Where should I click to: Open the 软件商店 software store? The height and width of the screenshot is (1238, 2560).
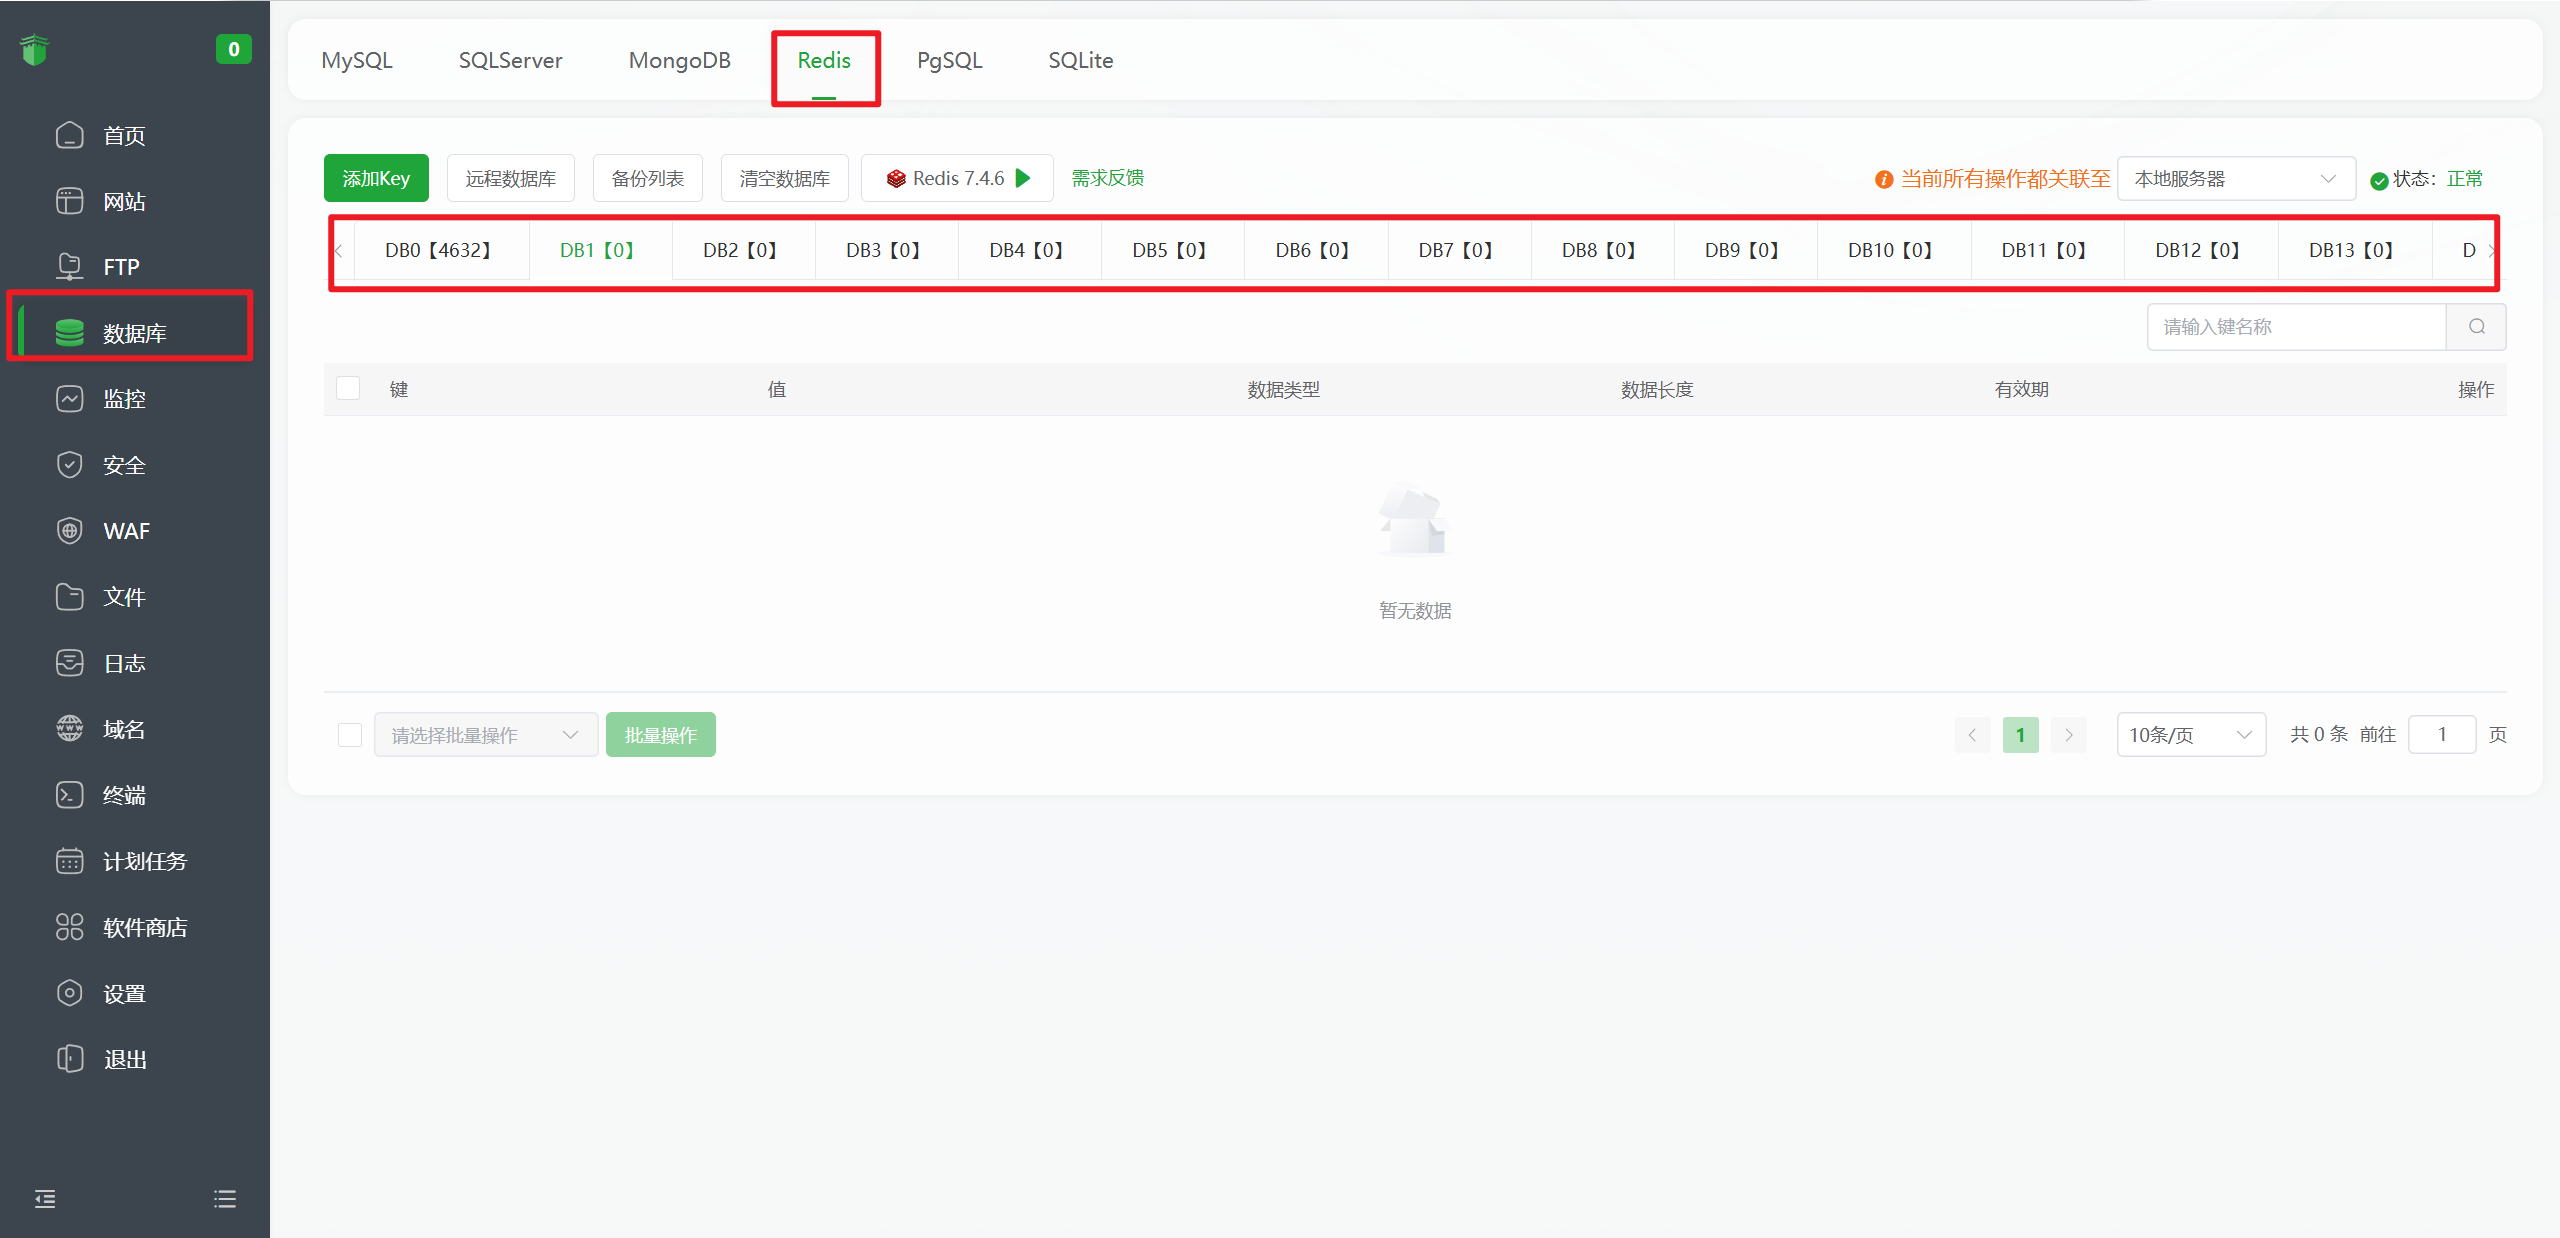pyautogui.click(x=144, y=926)
